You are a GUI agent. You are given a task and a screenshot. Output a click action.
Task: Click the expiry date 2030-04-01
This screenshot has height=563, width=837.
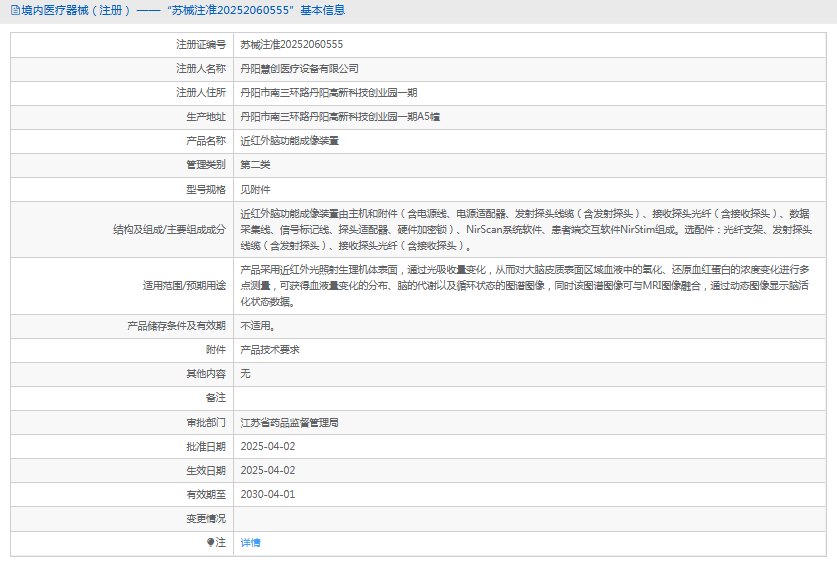pos(267,495)
